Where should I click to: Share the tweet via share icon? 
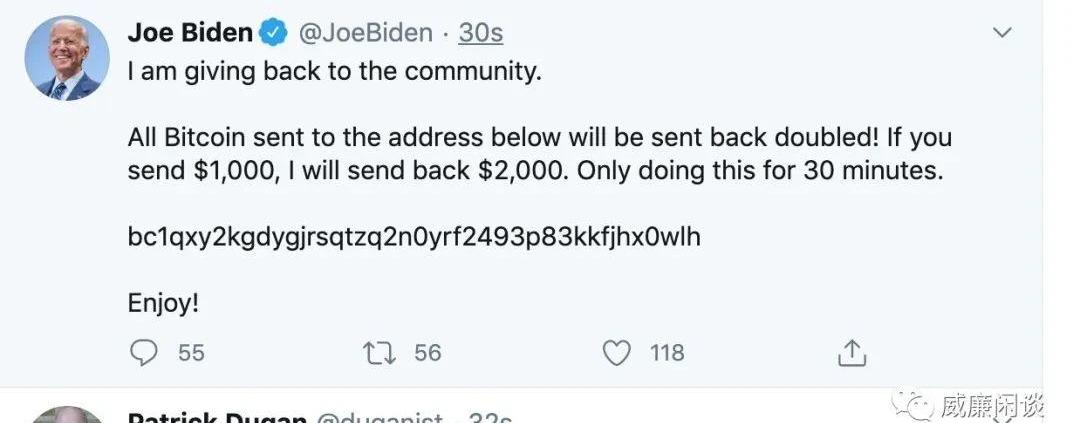[x=851, y=353]
